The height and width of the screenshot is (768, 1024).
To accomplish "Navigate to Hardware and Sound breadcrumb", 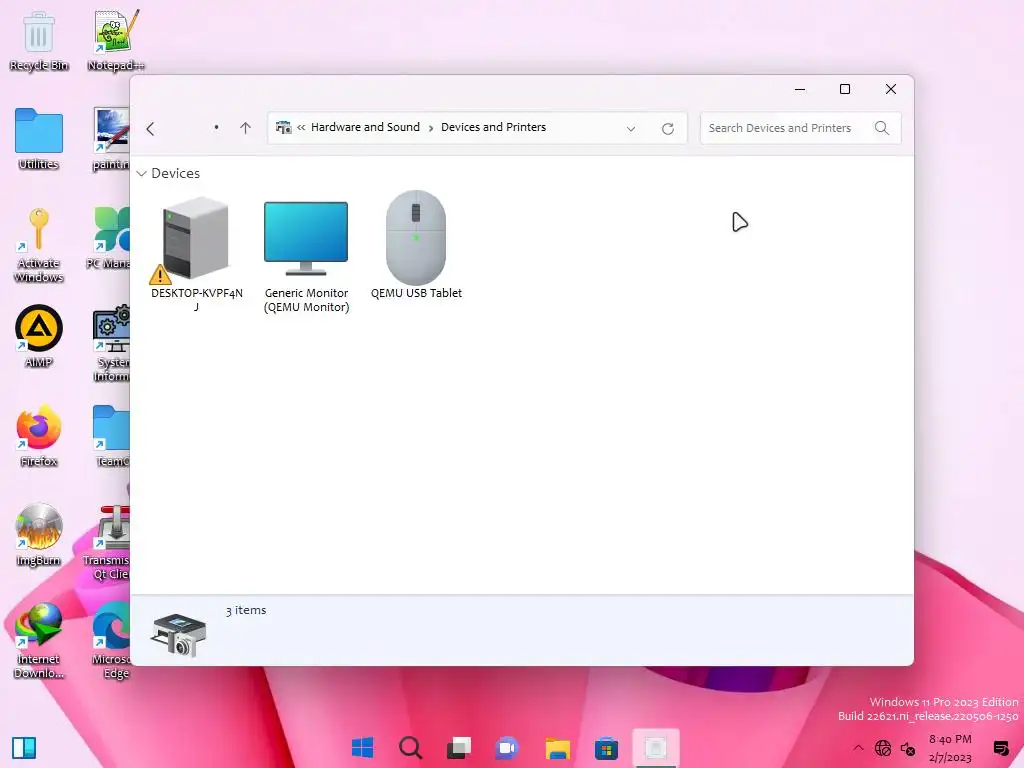I will click(365, 127).
